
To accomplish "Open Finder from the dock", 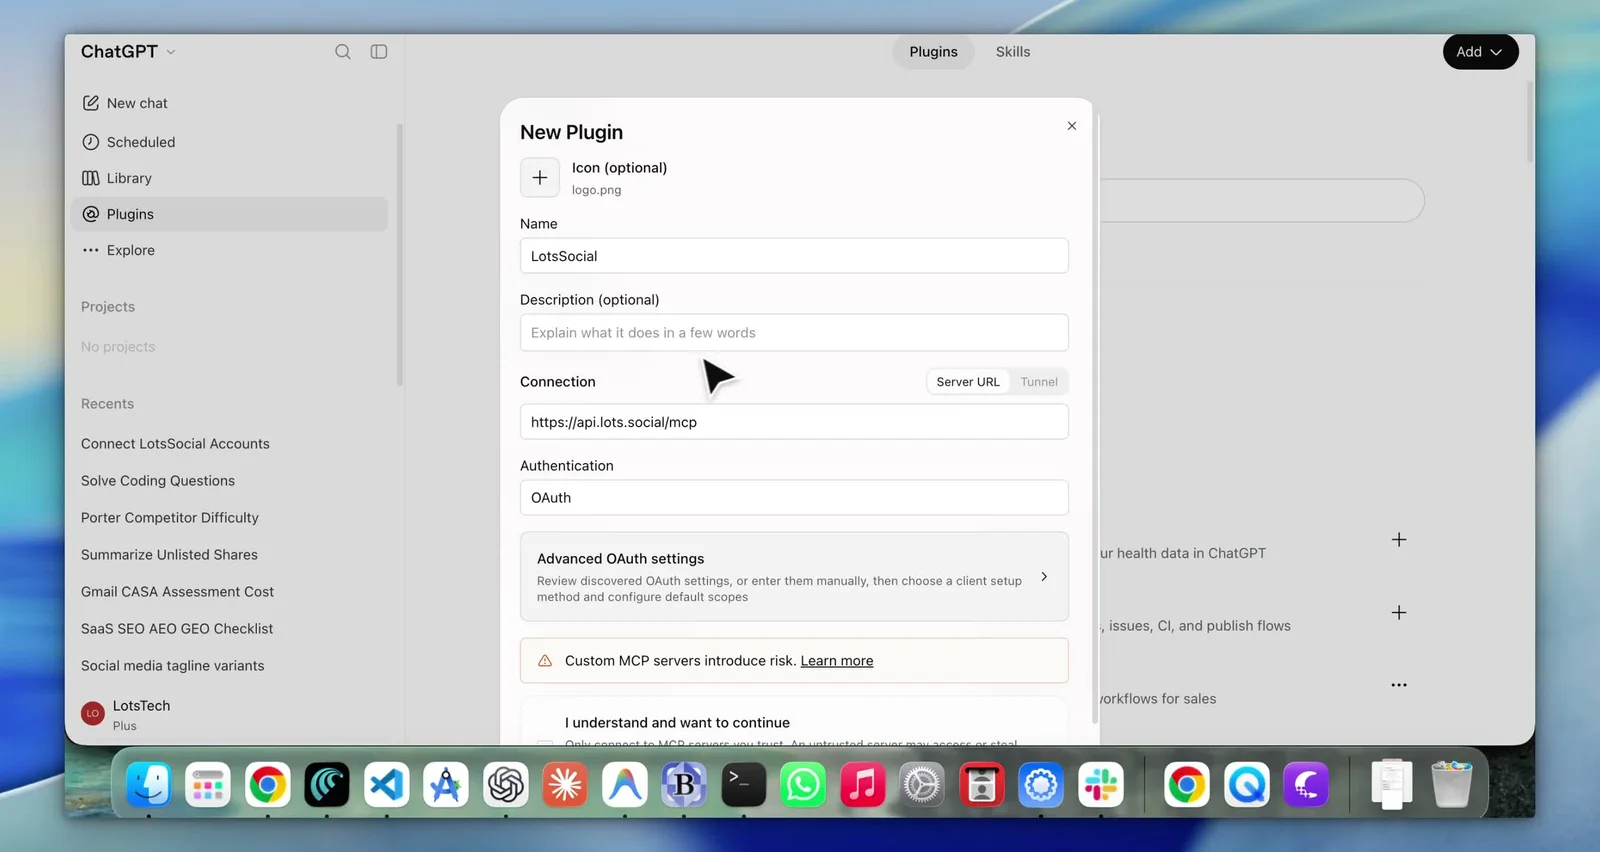I will (149, 785).
